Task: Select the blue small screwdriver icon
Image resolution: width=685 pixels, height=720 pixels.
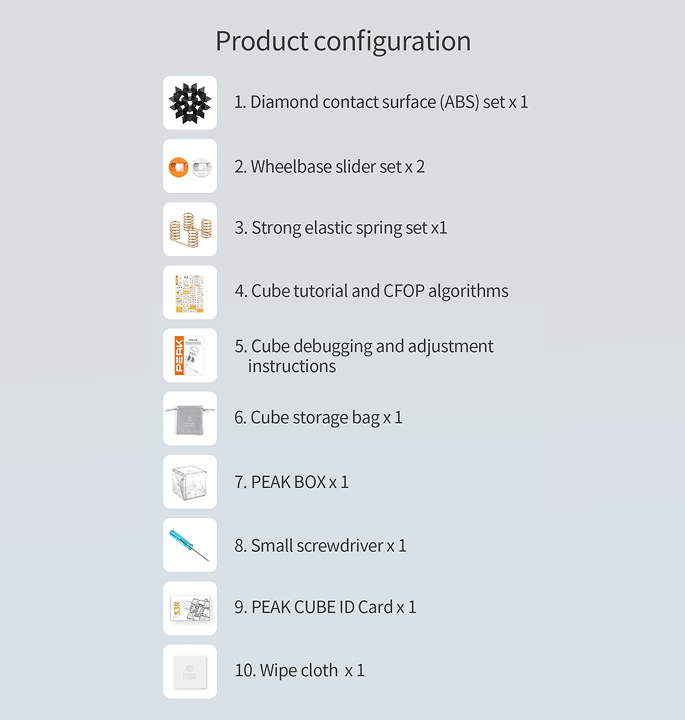Action: coord(190,545)
